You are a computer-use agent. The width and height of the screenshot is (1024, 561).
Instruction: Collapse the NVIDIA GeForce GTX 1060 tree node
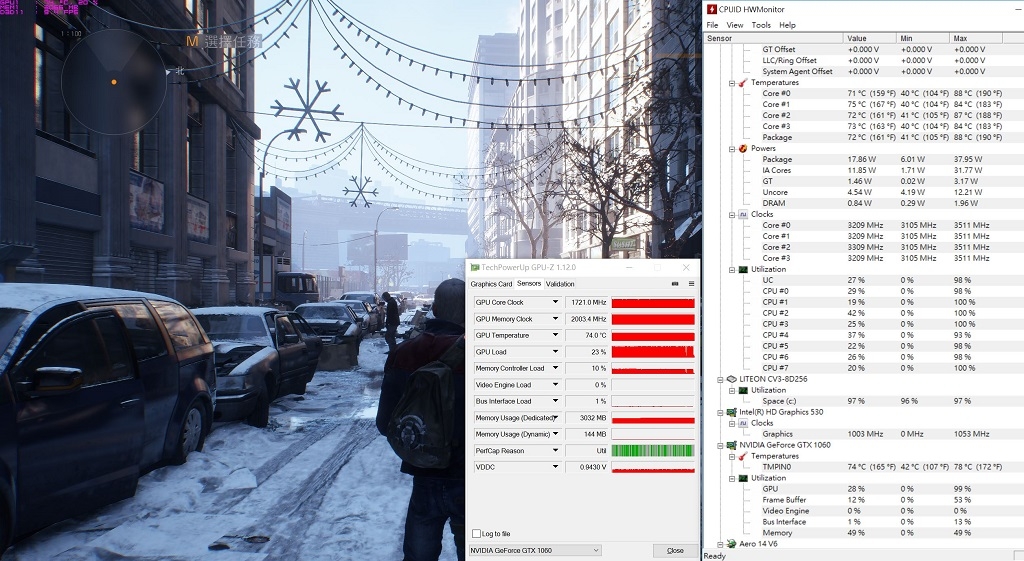(x=720, y=445)
